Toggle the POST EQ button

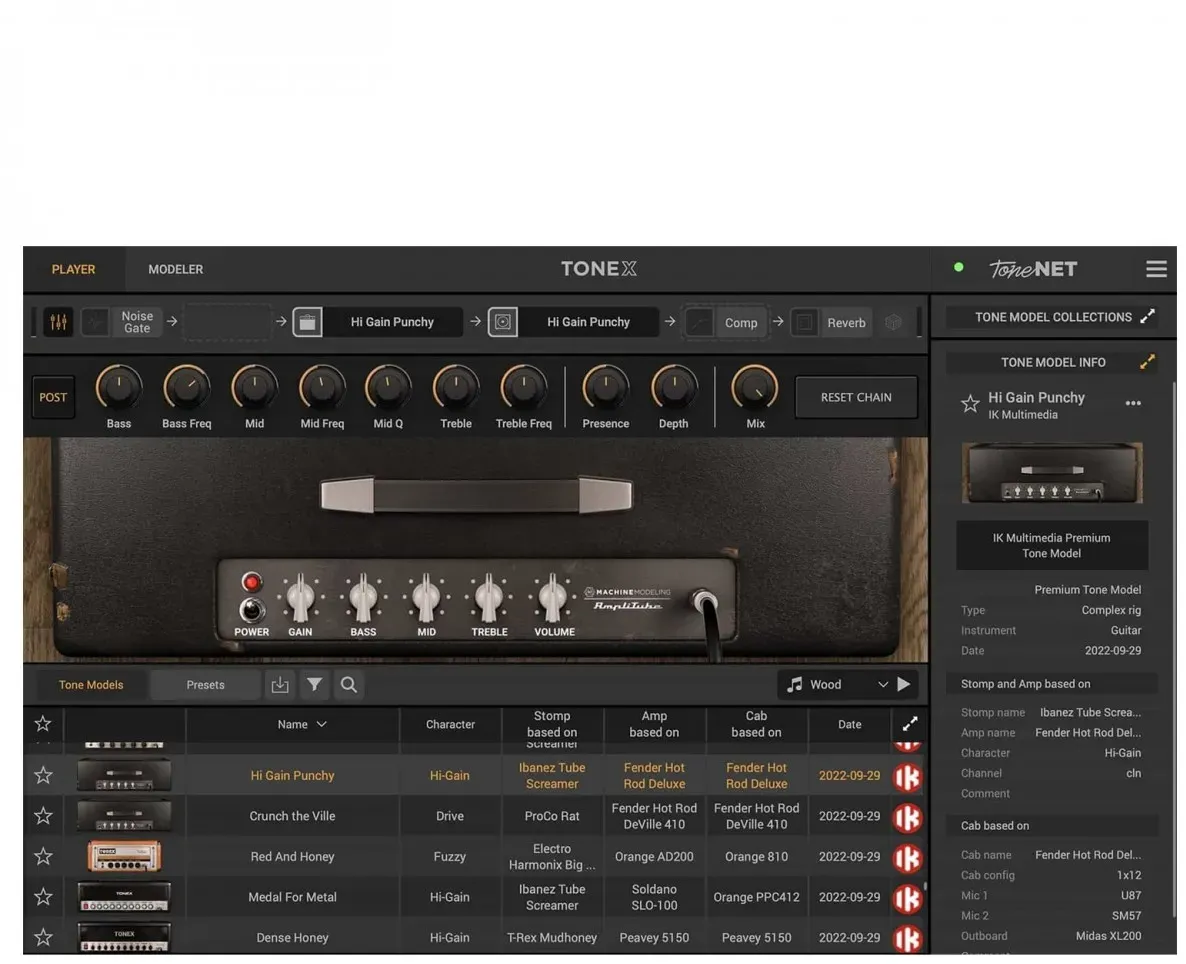pos(53,397)
